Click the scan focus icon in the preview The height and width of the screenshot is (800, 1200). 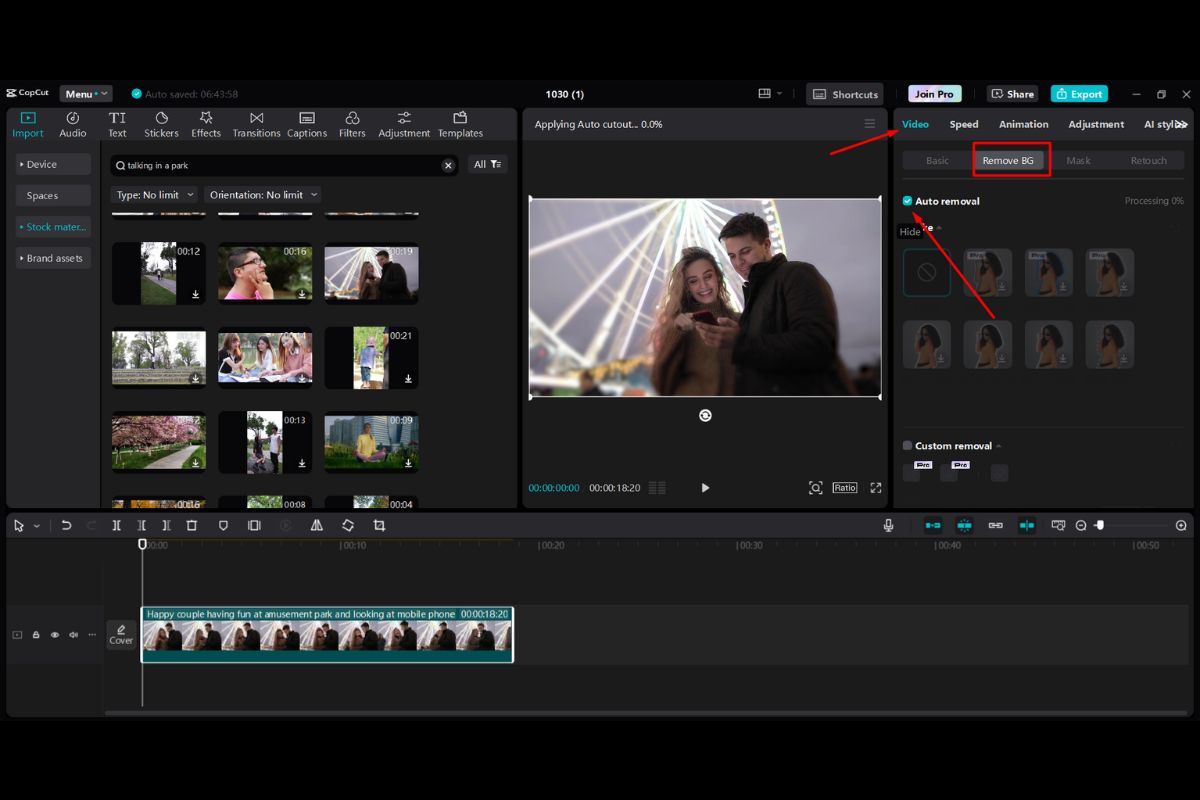click(x=816, y=488)
